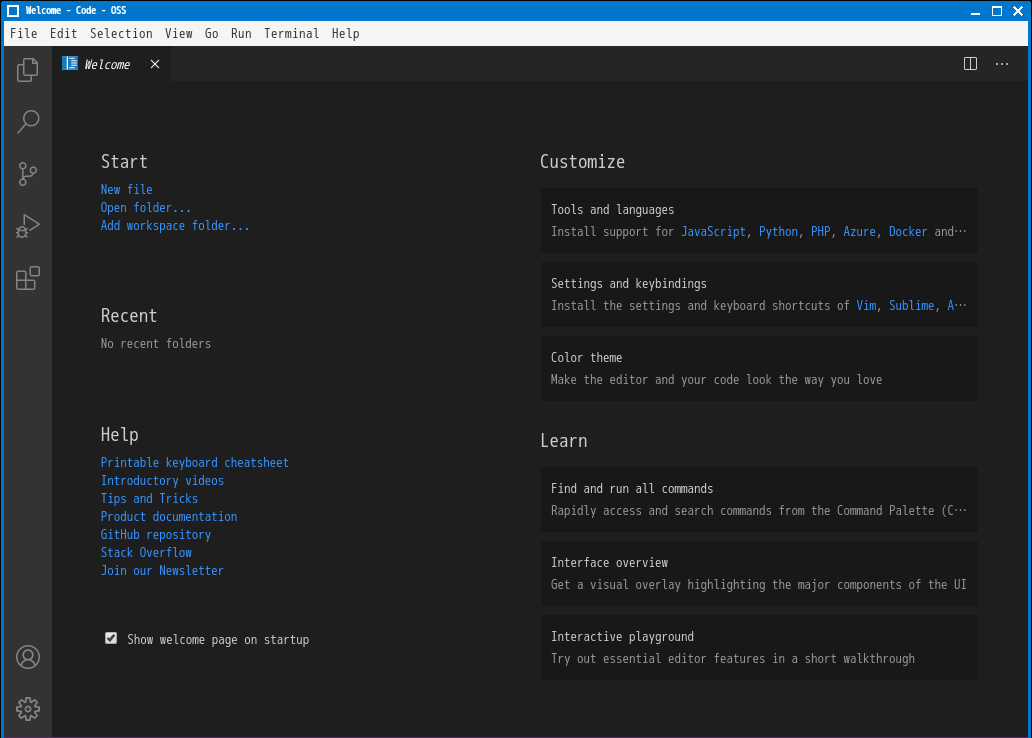Open the View menu
This screenshot has height=738, width=1032.
point(178,34)
